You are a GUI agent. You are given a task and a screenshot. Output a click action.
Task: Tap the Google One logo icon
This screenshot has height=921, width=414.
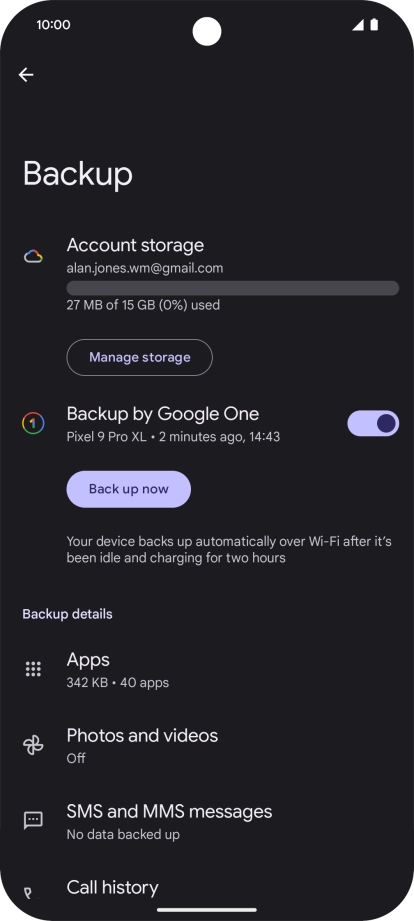(33, 423)
